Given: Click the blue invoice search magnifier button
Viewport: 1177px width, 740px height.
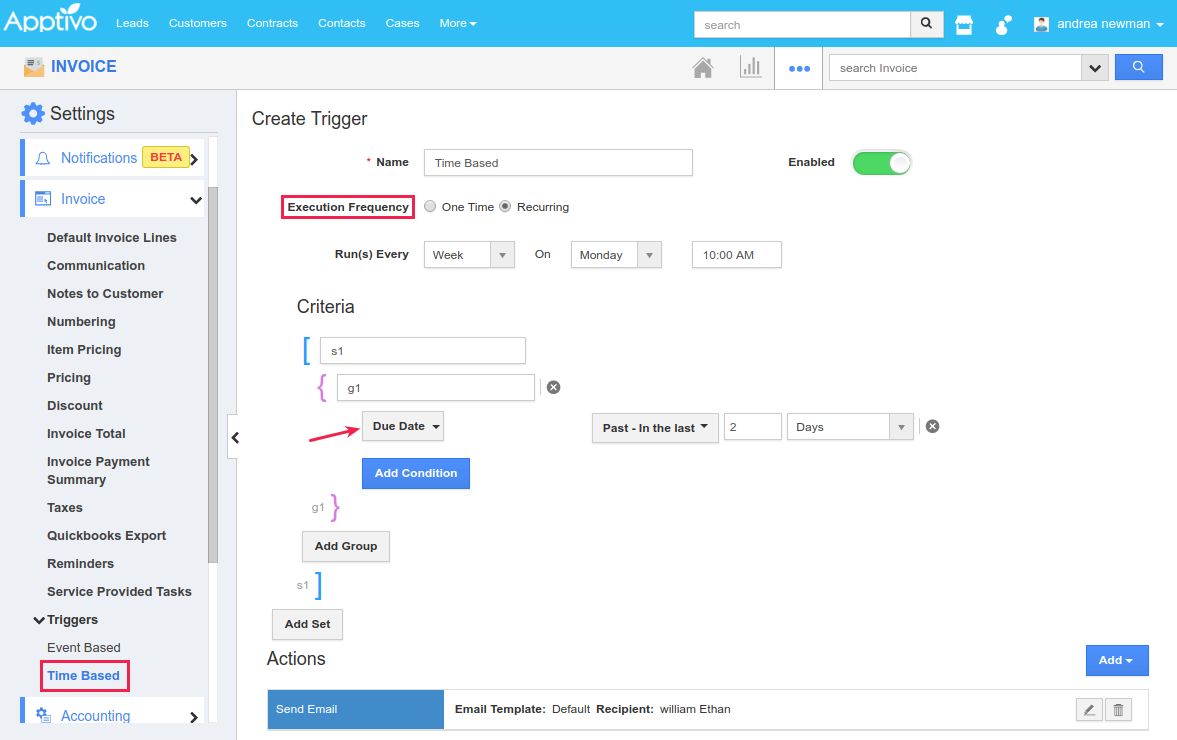Looking at the screenshot, I should pyautogui.click(x=1138, y=67).
